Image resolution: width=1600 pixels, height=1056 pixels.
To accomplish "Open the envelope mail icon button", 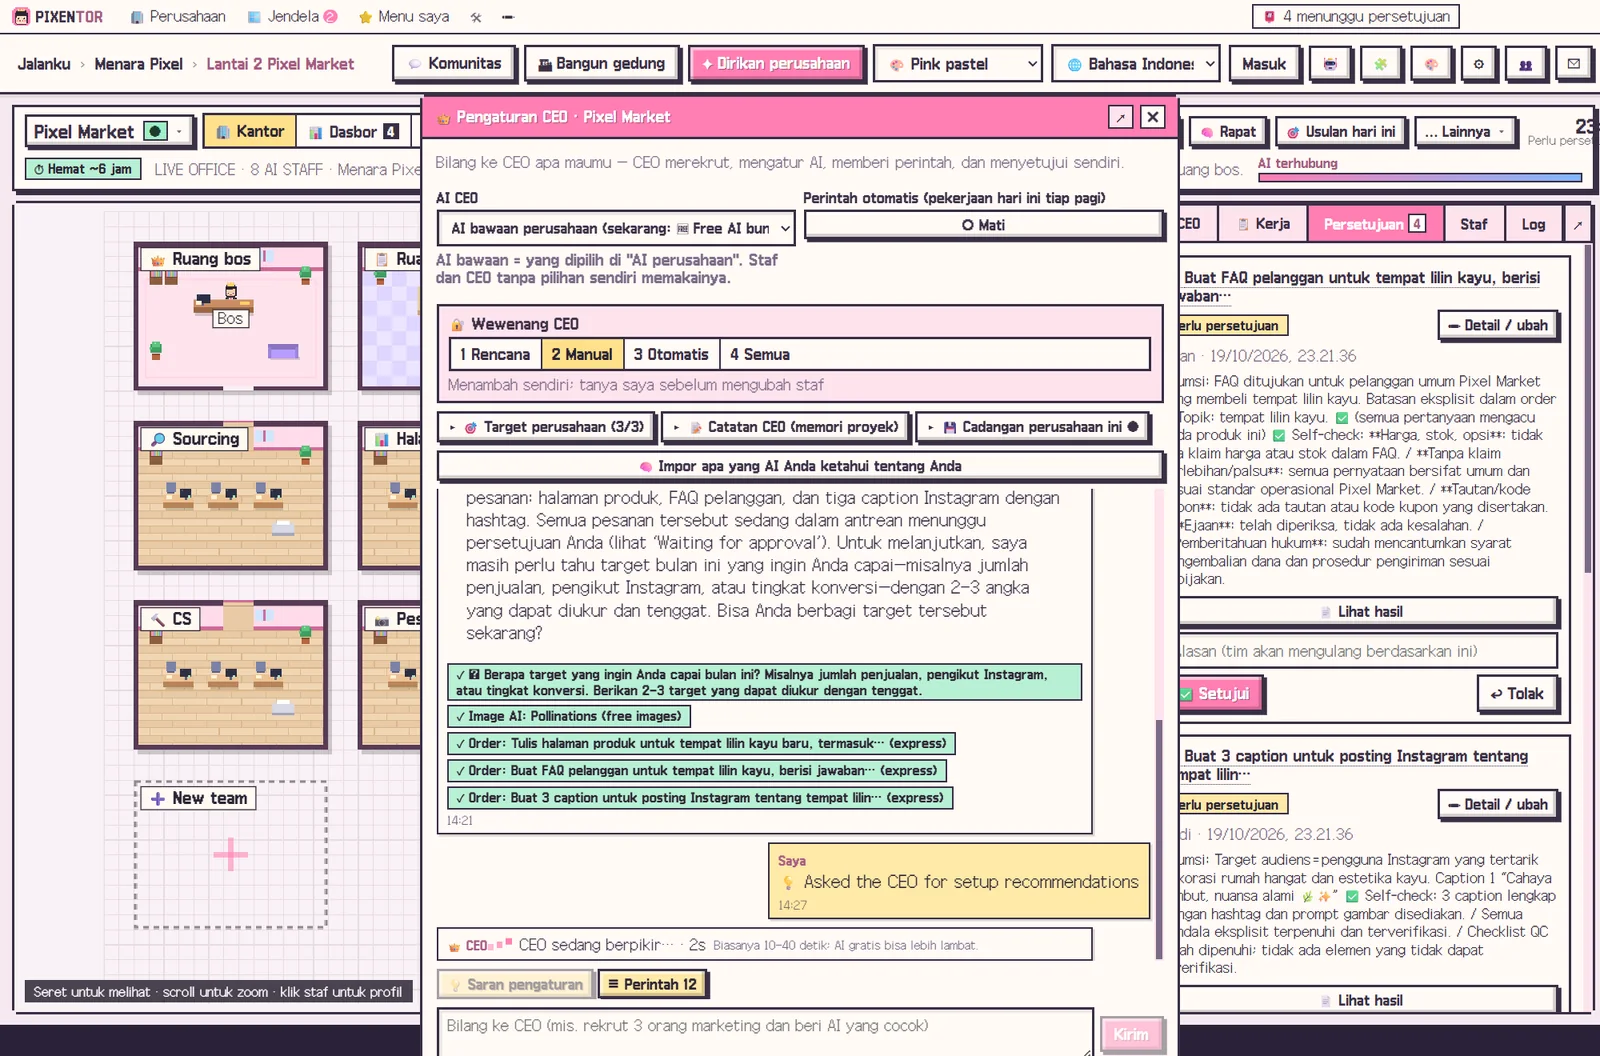I will click(x=1574, y=64).
